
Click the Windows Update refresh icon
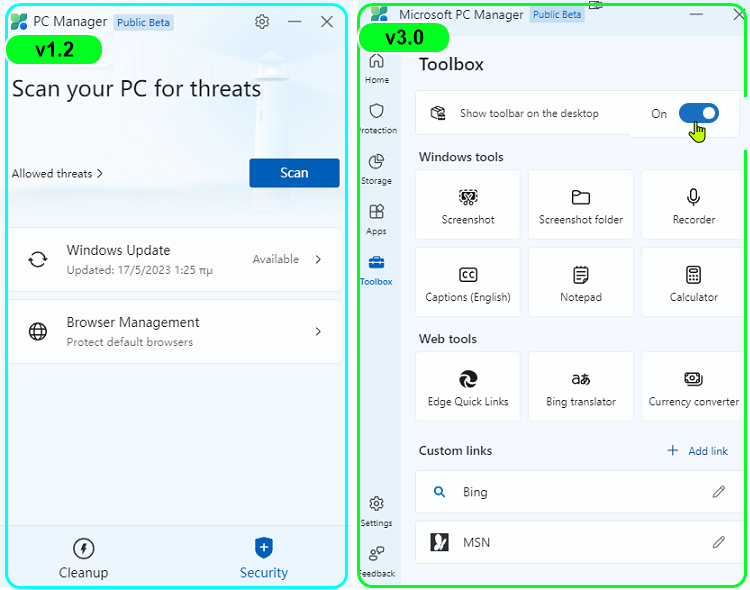pyautogui.click(x=38, y=259)
